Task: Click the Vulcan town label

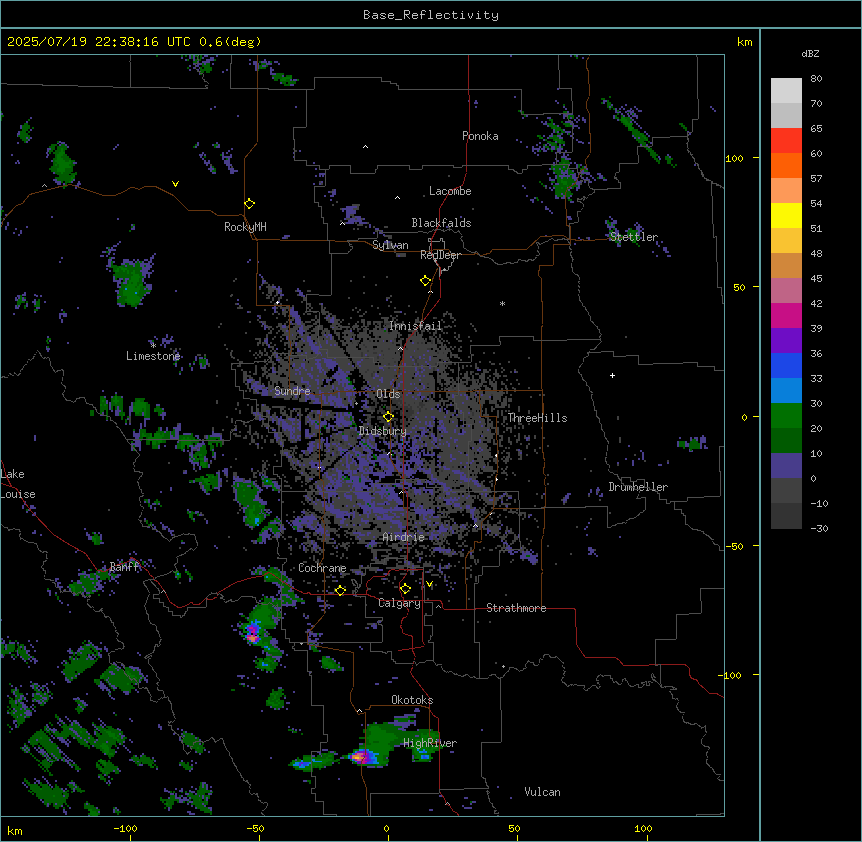Action: pos(542,792)
